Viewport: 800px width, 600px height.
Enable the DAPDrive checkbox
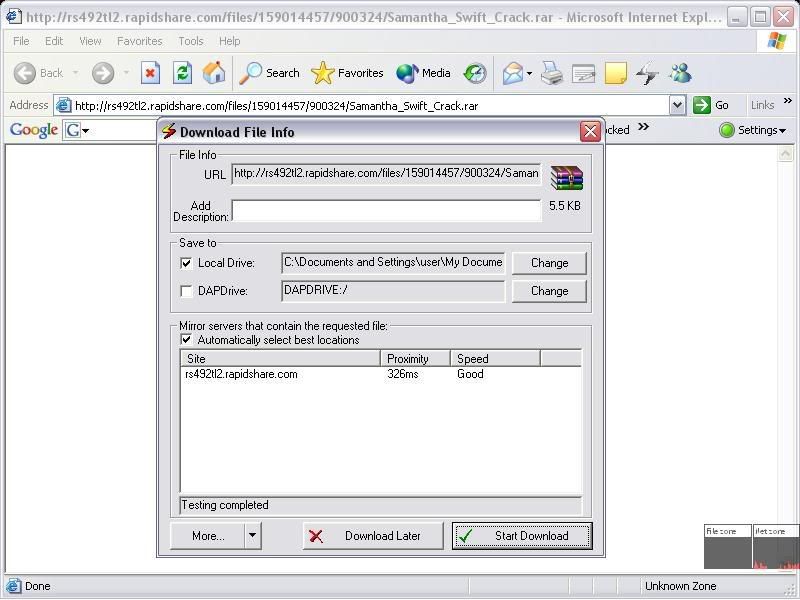coord(186,291)
